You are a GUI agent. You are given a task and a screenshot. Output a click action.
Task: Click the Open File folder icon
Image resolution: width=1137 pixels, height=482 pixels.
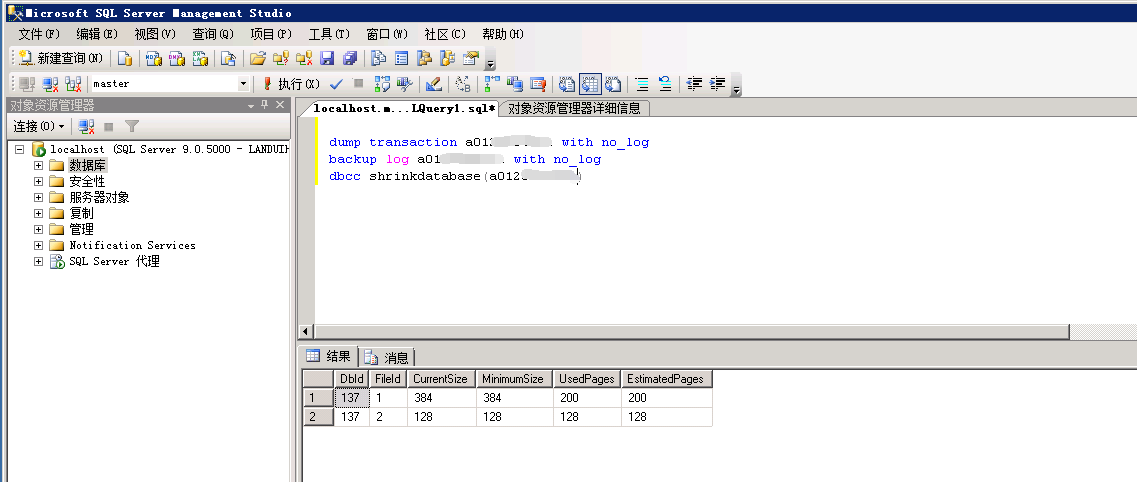[257, 58]
